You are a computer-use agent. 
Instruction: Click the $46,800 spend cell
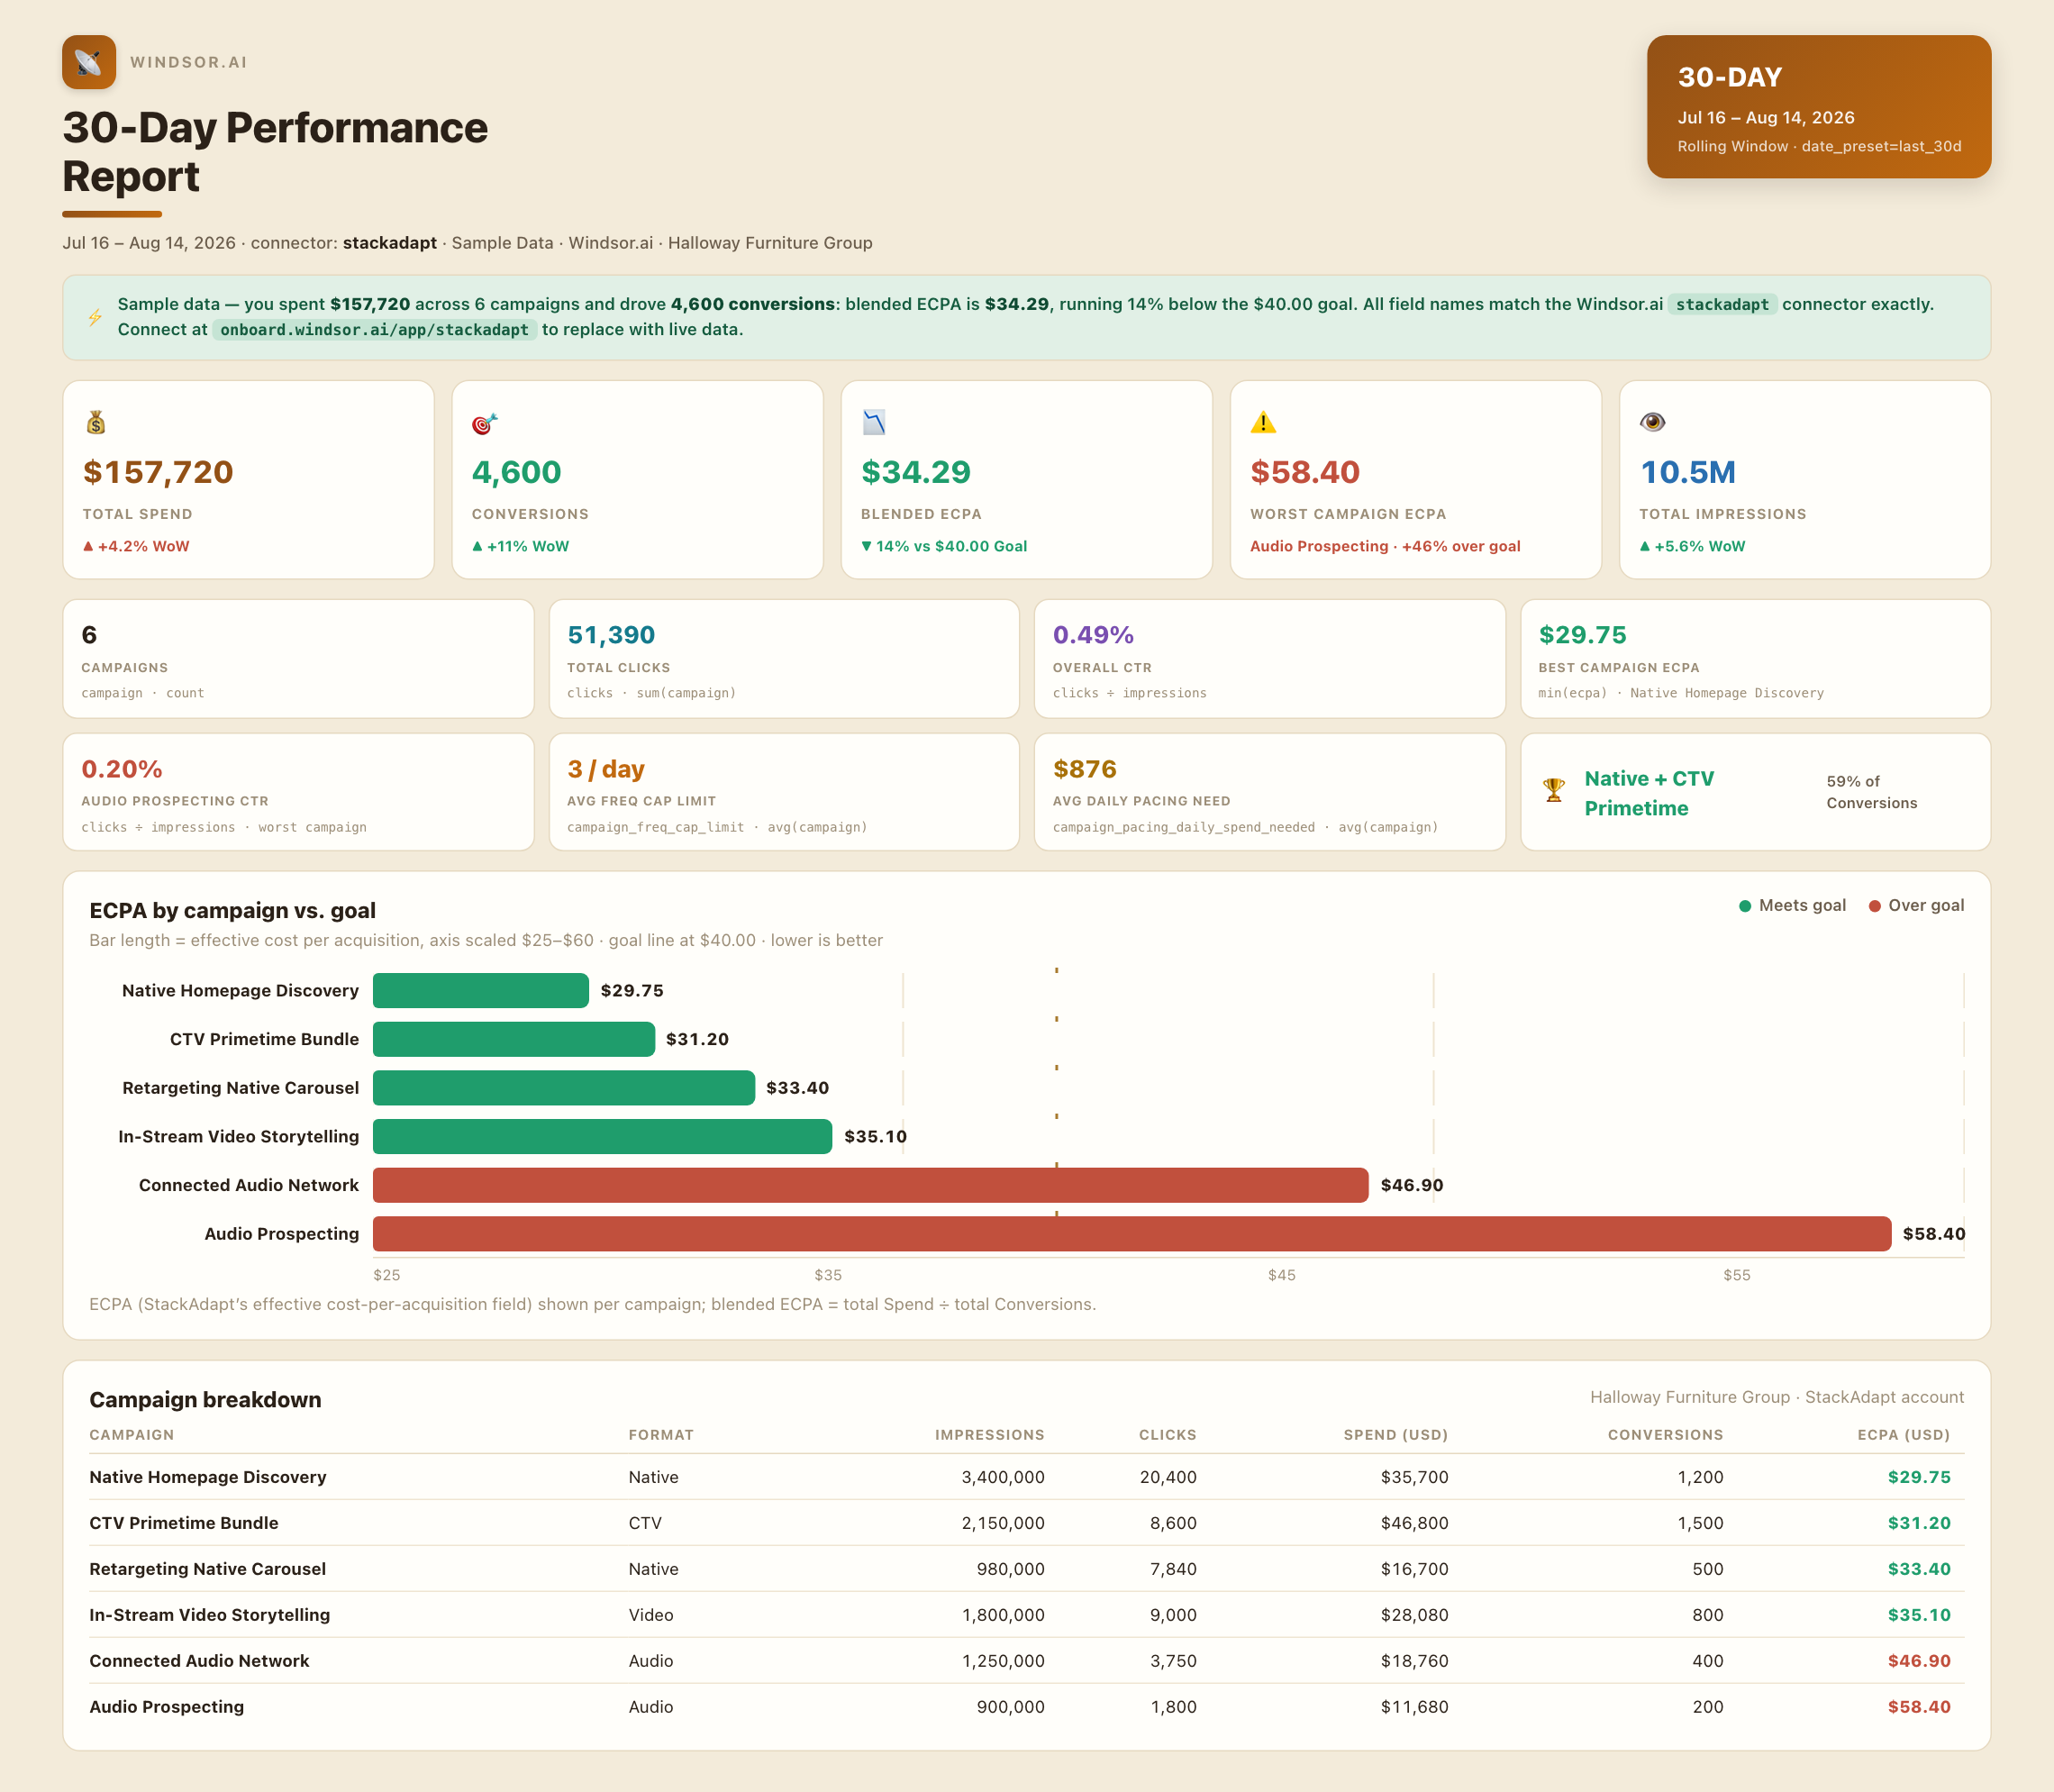click(1415, 1523)
